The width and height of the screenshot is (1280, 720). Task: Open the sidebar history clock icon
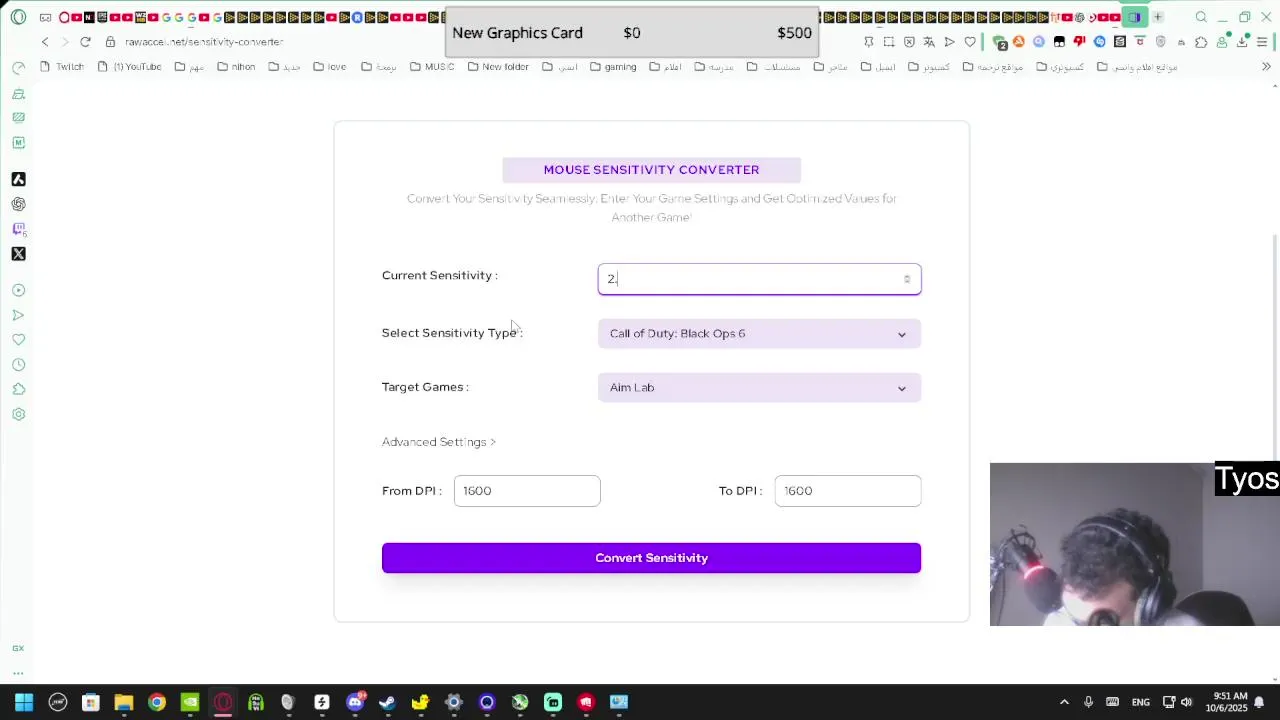[x=18, y=365]
